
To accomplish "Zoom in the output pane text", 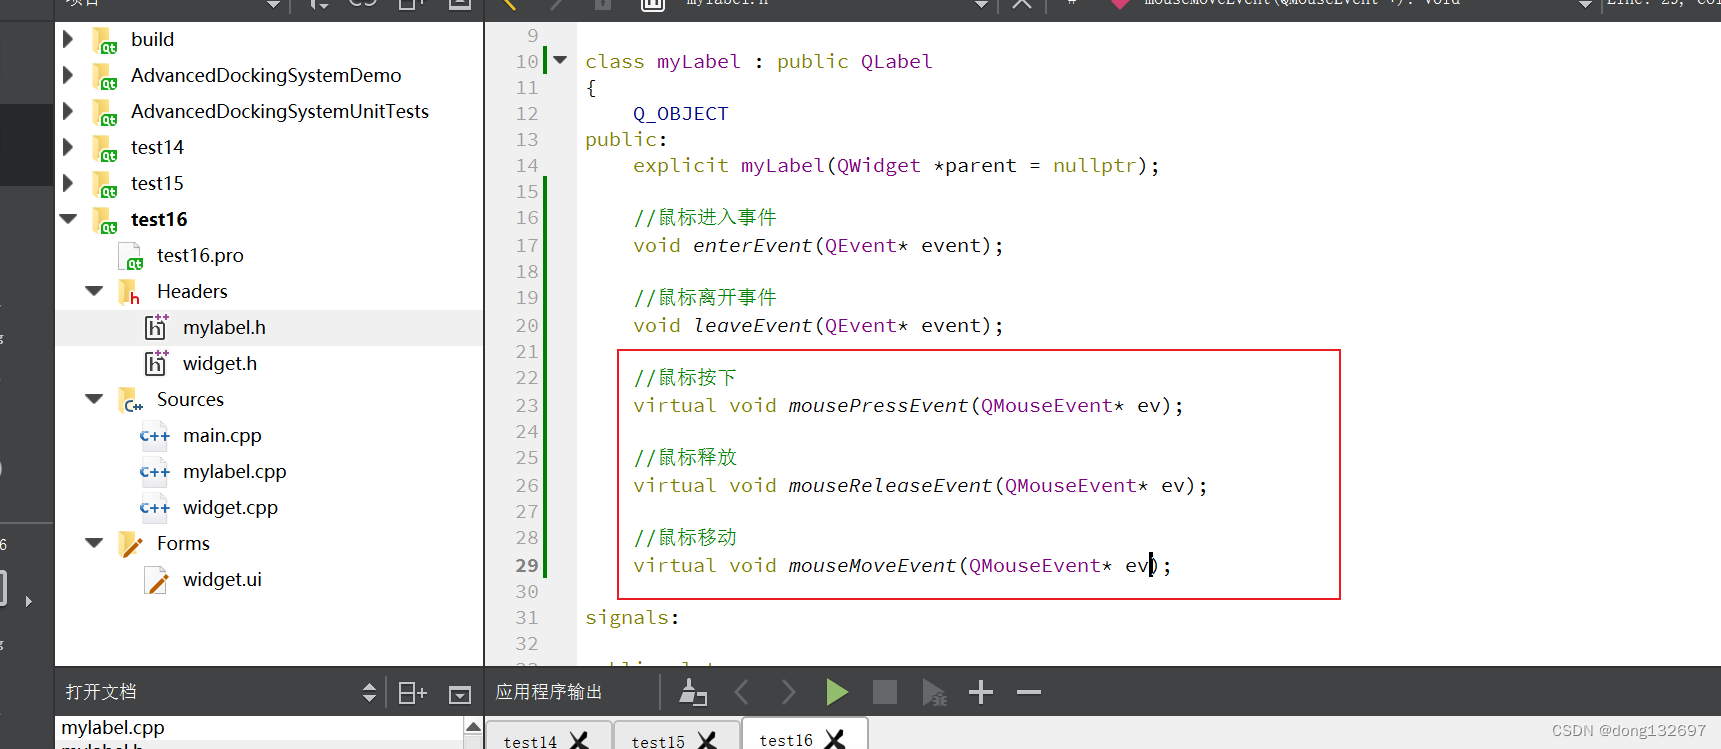I will (x=981, y=692).
